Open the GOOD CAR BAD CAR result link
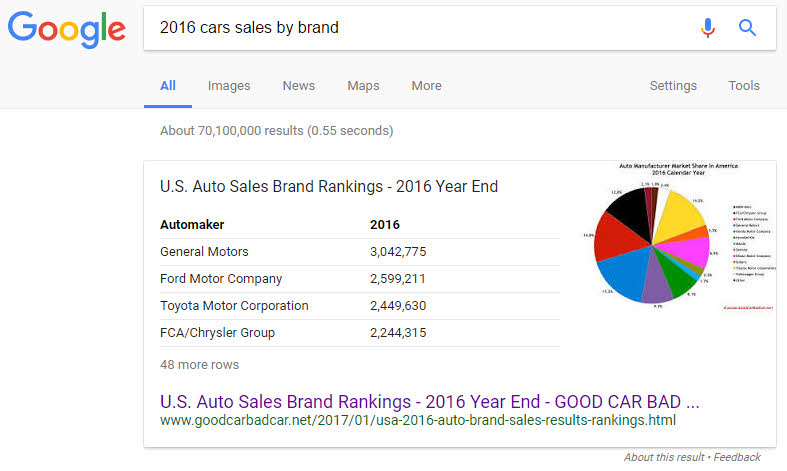This screenshot has width=787, height=471. [x=429, y=401]
